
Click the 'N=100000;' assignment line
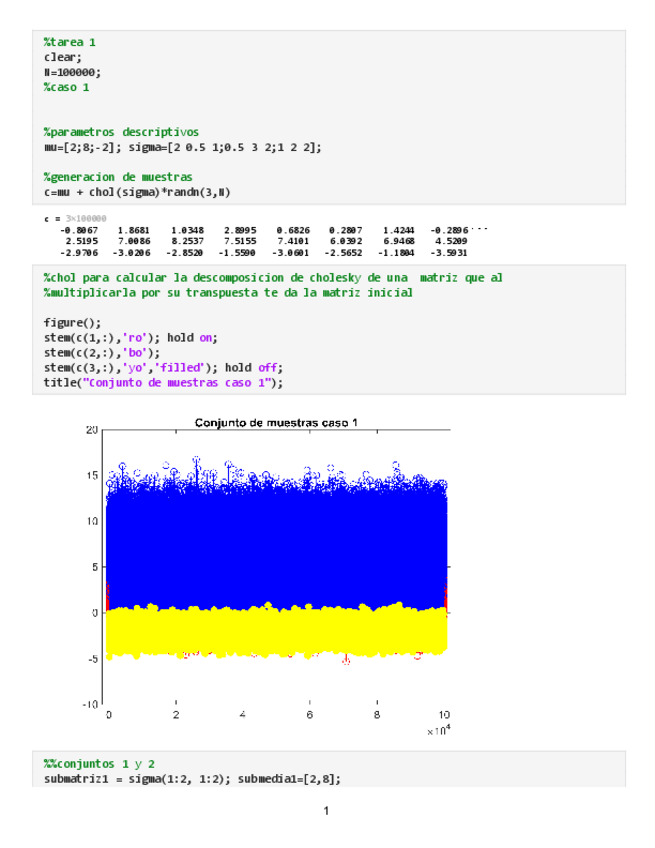tap(72, 72)
